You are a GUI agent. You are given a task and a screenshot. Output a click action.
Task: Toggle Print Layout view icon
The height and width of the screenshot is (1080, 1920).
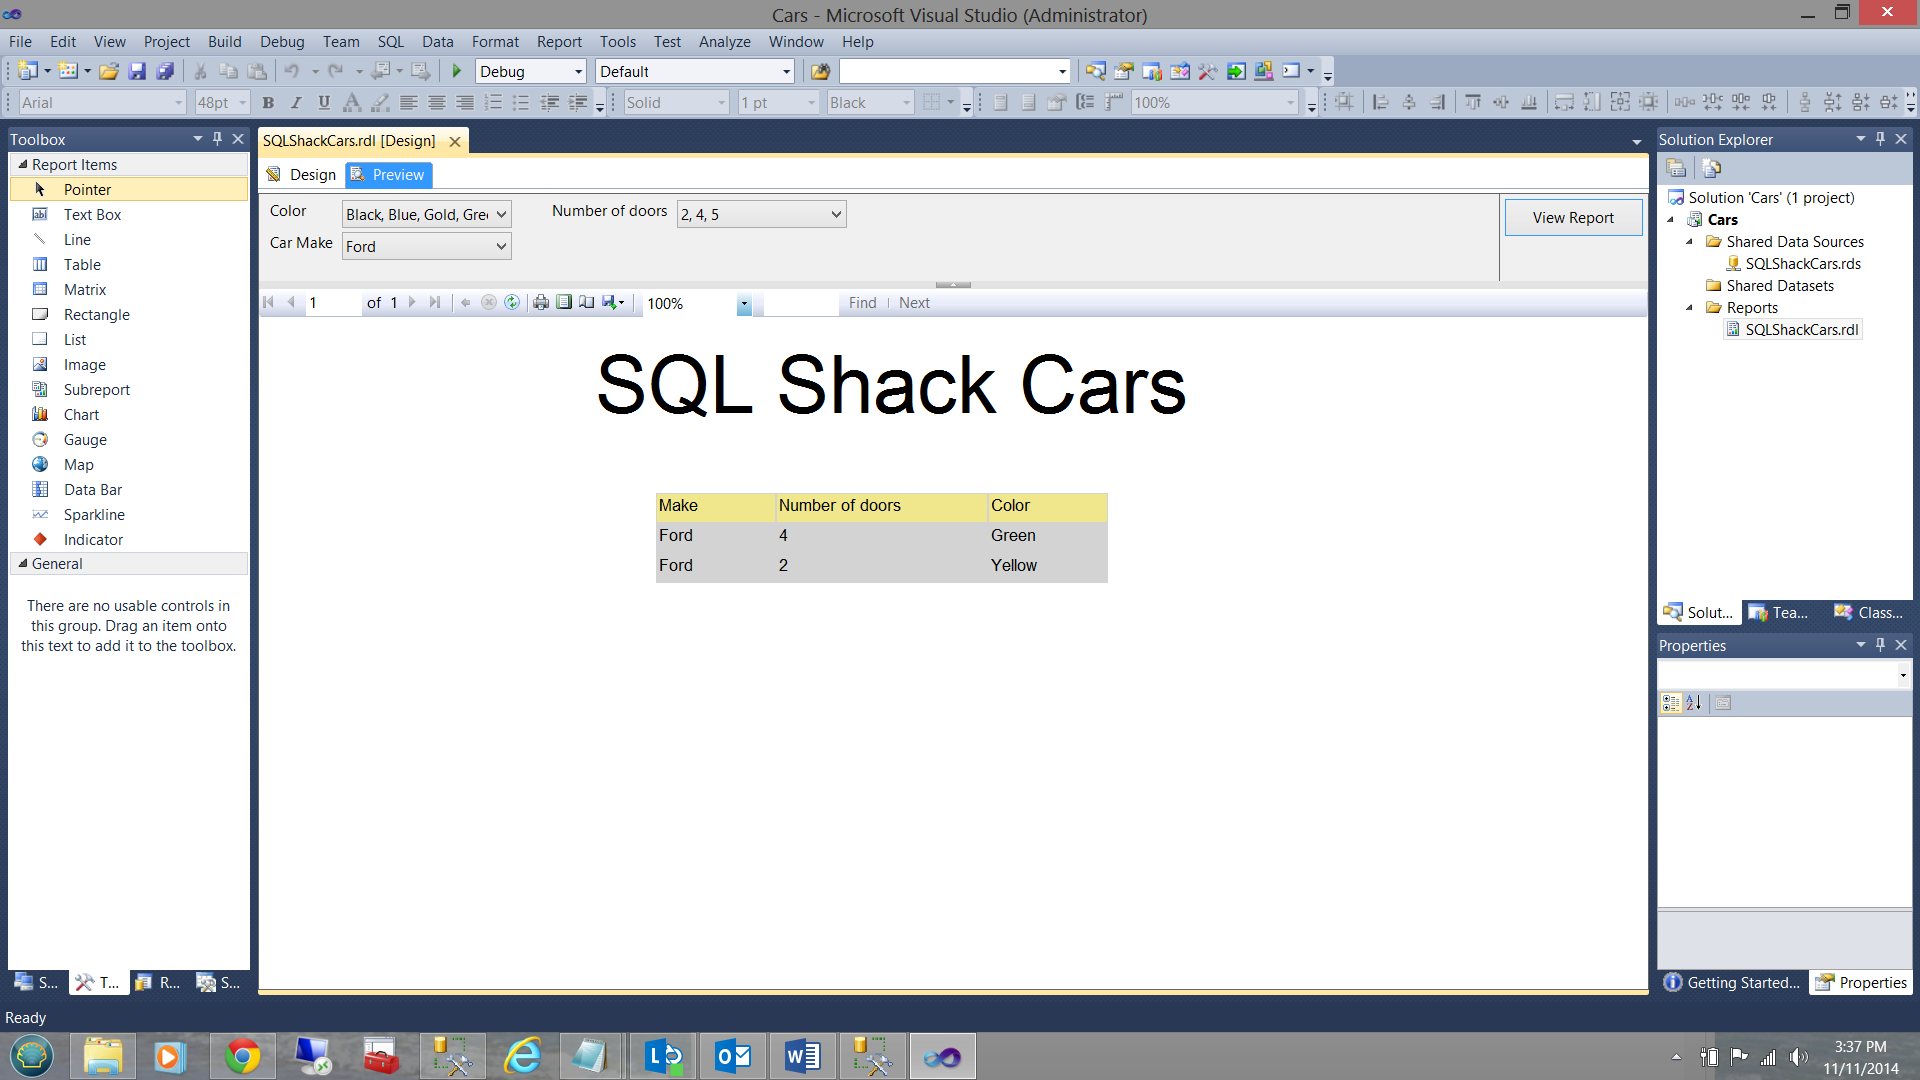[564, 303]
